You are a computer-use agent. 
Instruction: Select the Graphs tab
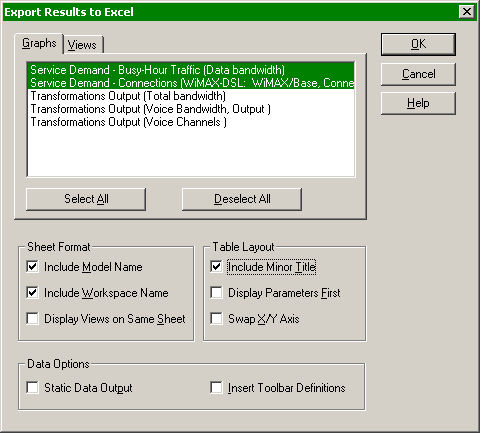point(39,43)
